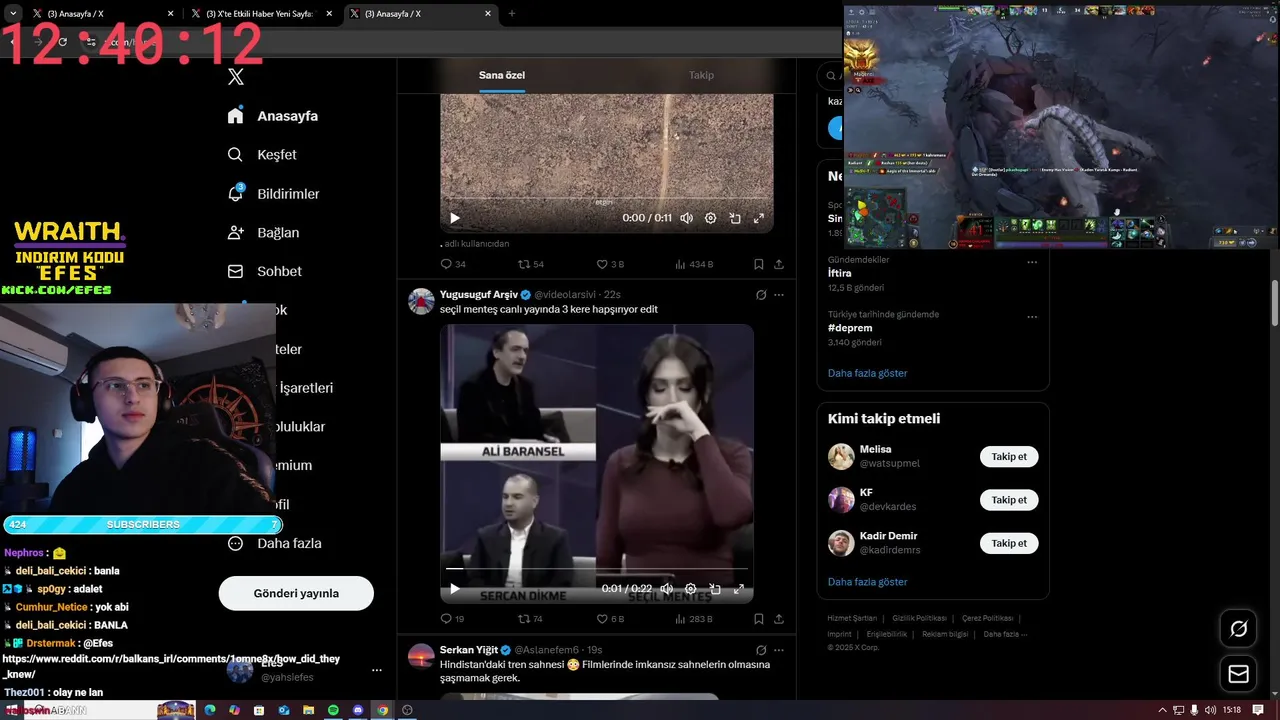The height and width of the screenshot is (720, 1280).
Task: Enable picture-in-picture on the top video
Action: point(735,218)
